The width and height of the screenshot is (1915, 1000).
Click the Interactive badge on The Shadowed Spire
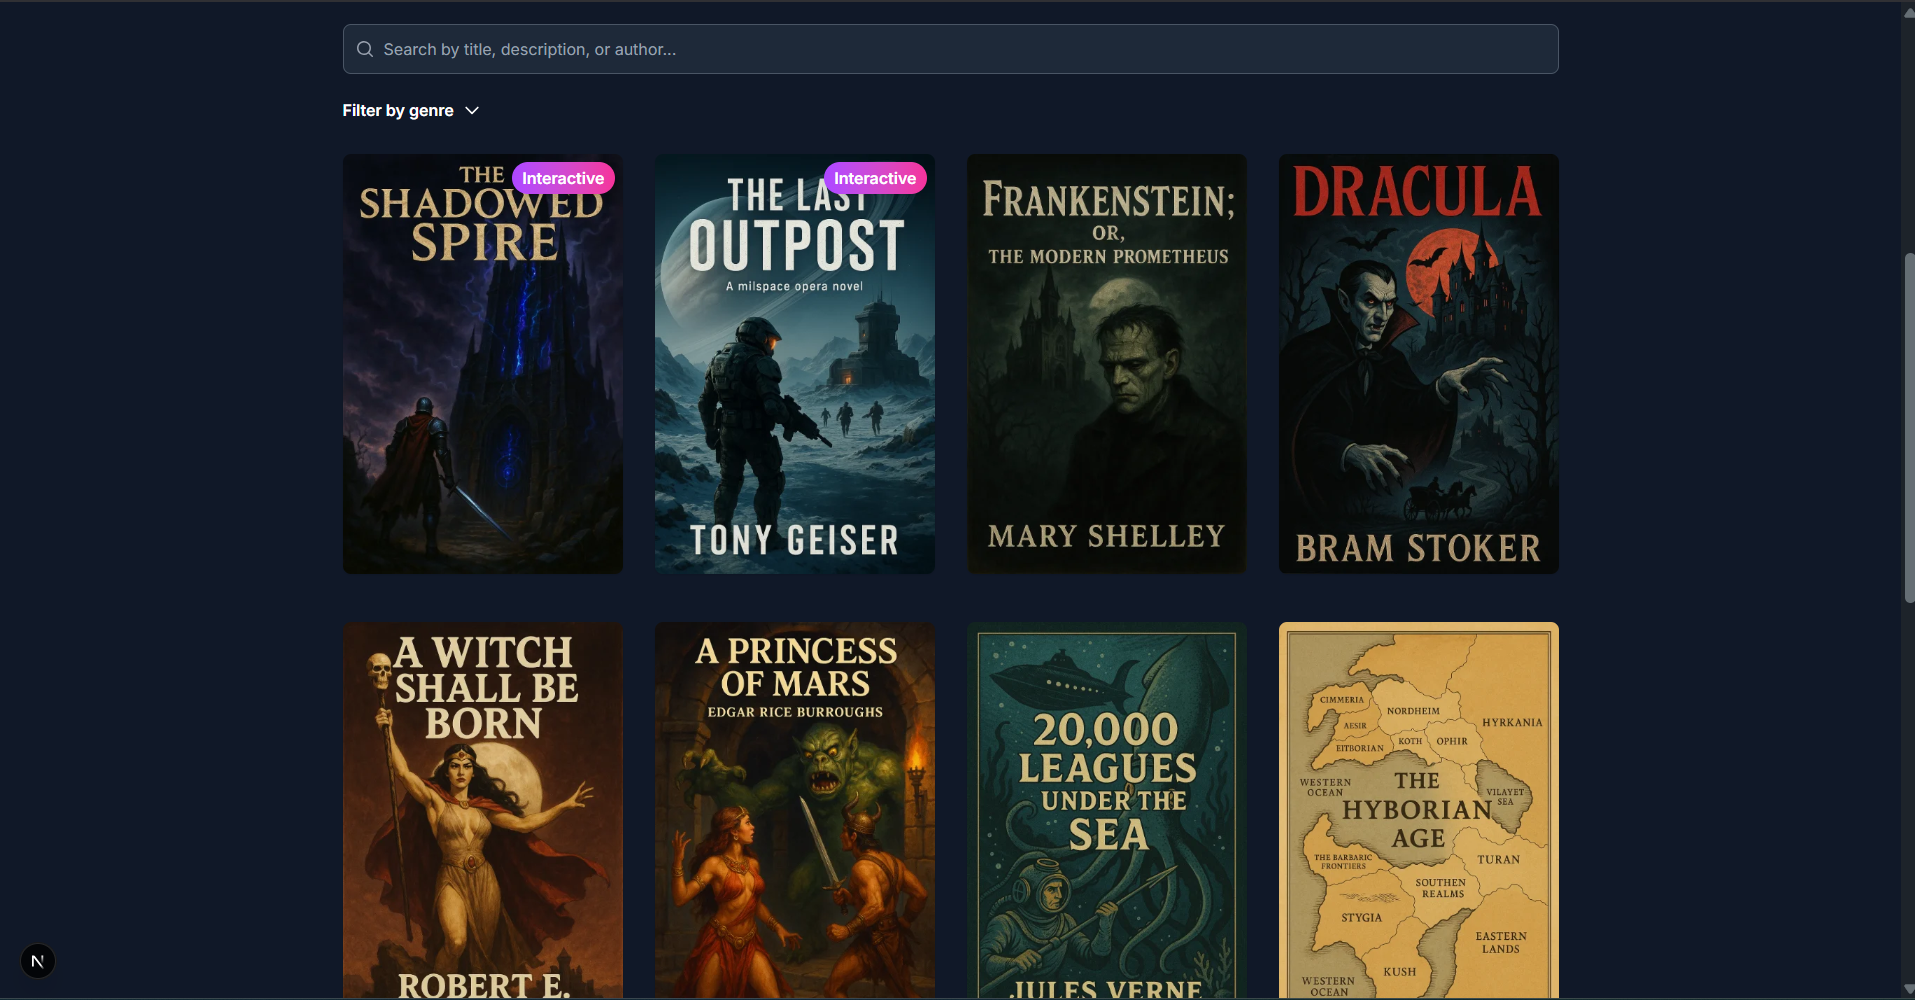563,178
